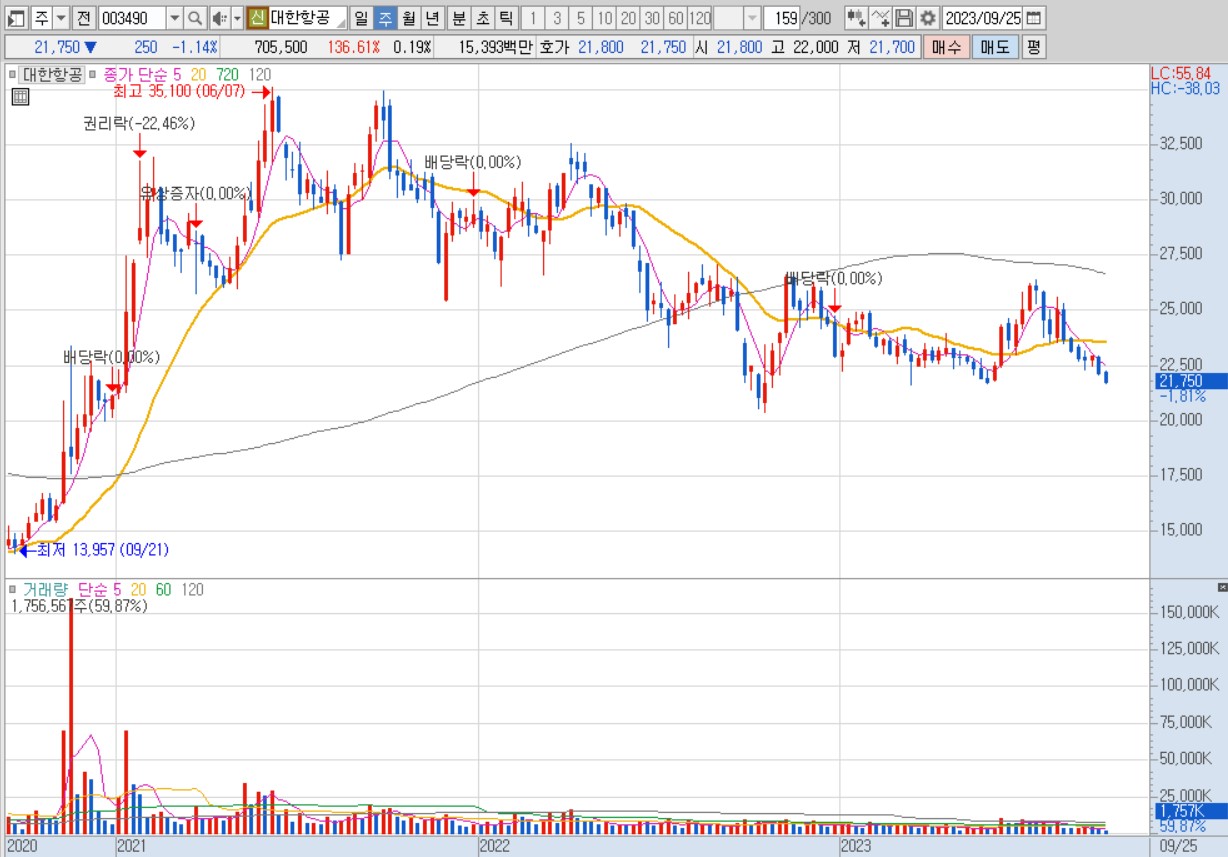Click the 136.61% volume ratio value

point(354,47)
